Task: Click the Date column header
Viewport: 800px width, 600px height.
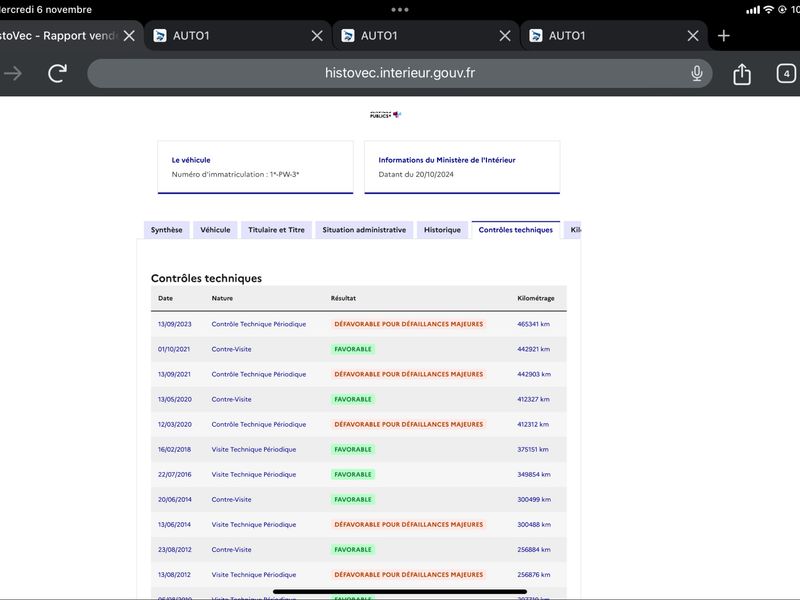Action: click(x=165, y=298)
